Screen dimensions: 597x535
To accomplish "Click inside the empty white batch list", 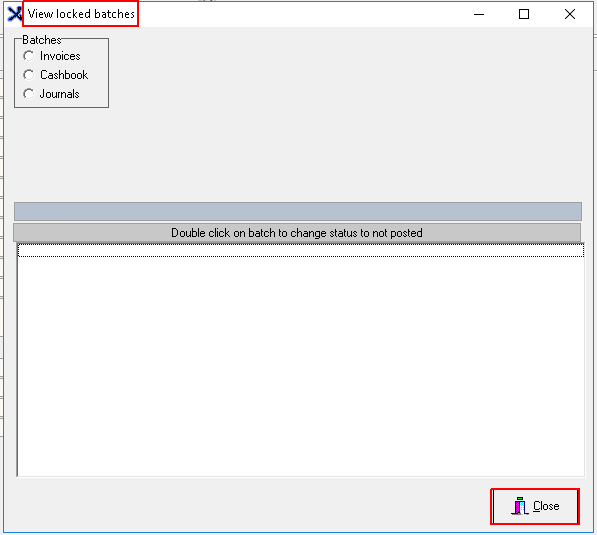I will pyautogui.click(x=300, y=366).
